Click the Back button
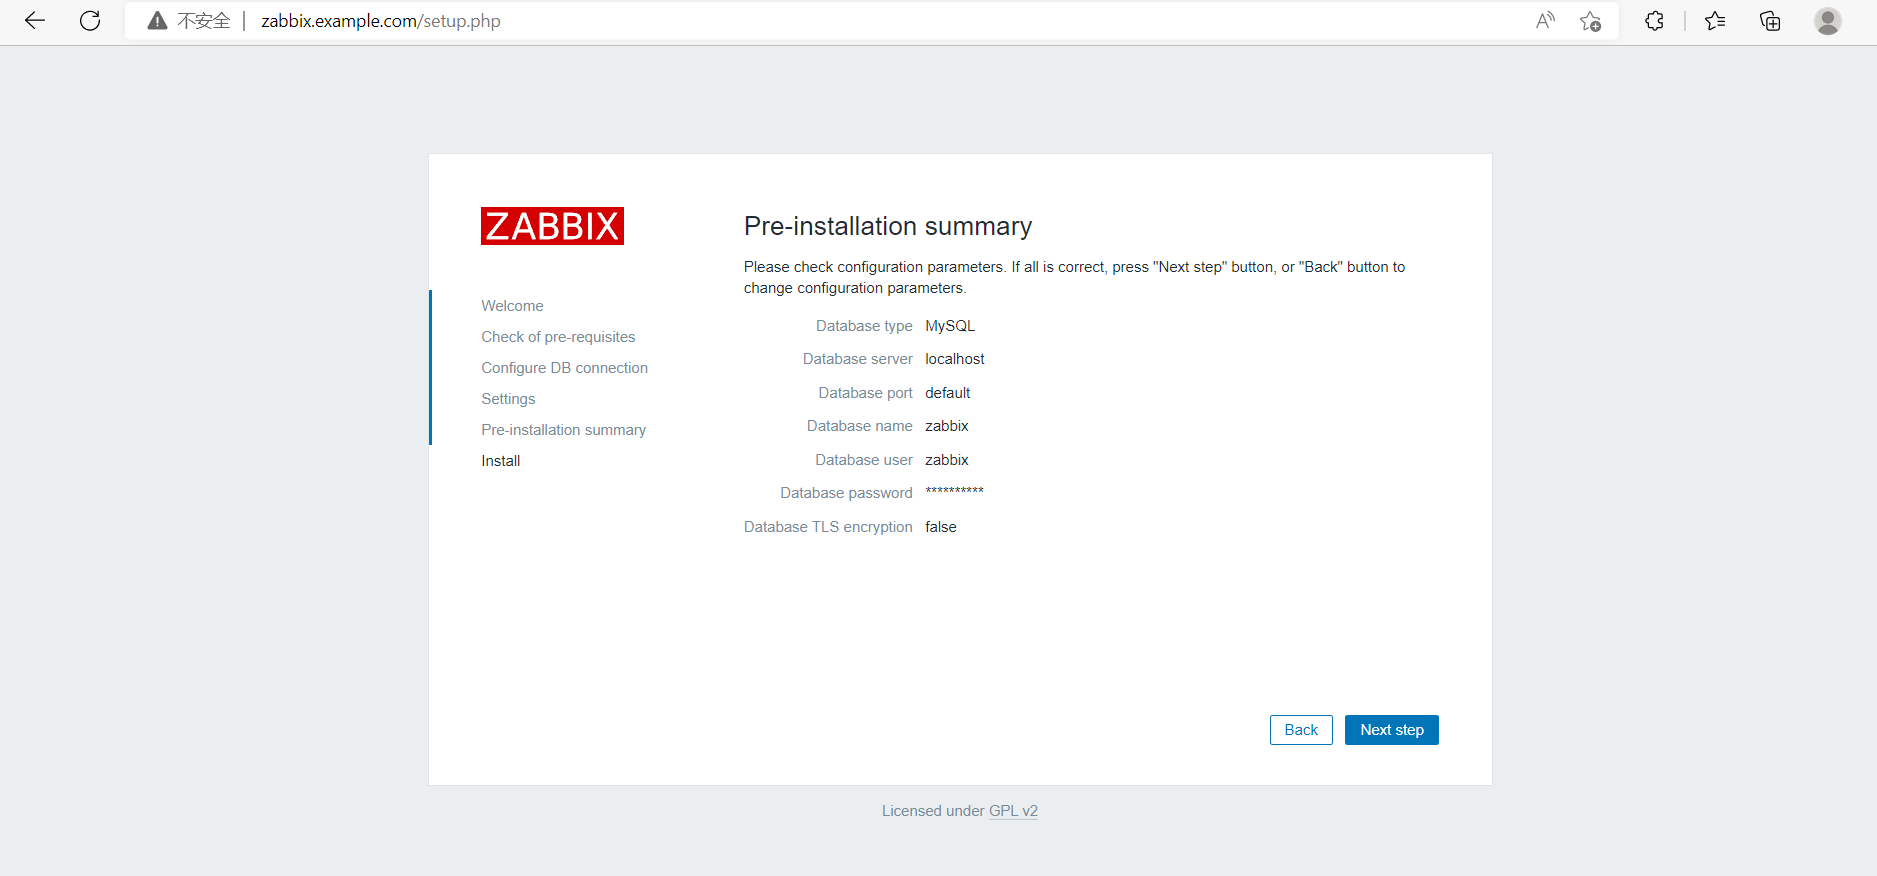 click(1301, 730)
